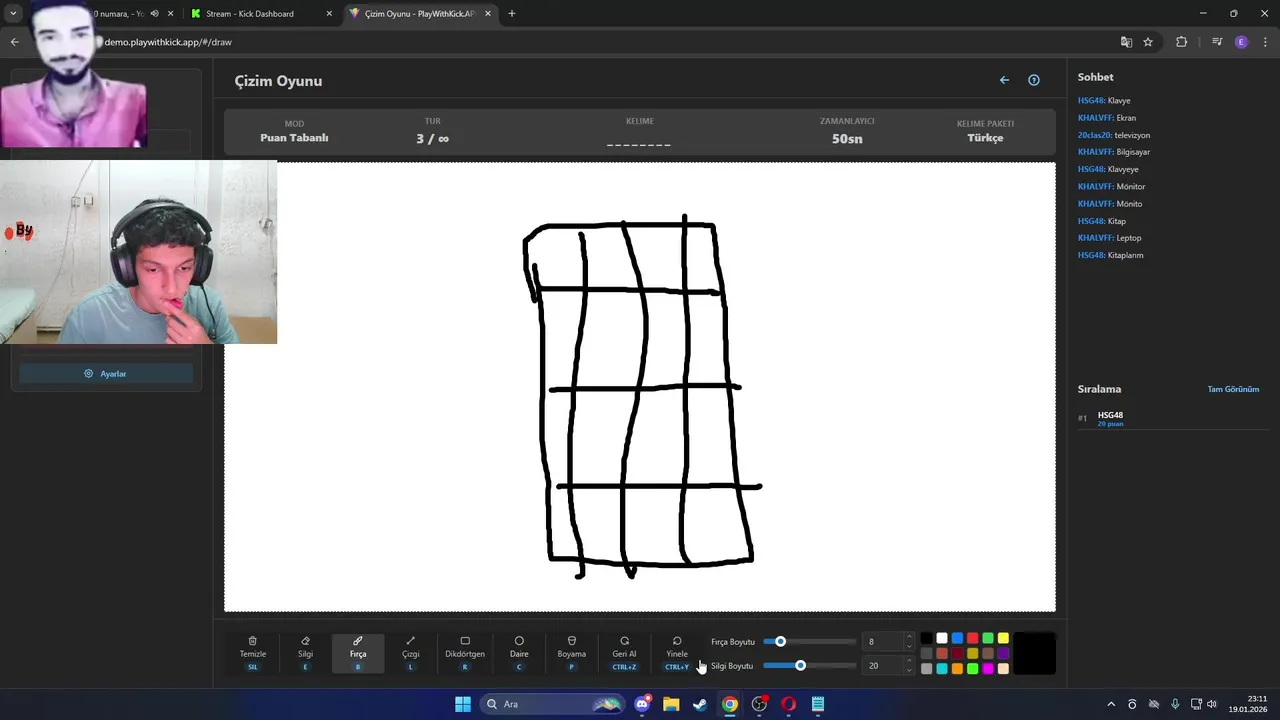Image resolution: width=1280 pixels, height=720 pixels.
Task: Click the back arrow in Çizim Oyunu header
Action: pyautogui.click(x=1004, y=80)
